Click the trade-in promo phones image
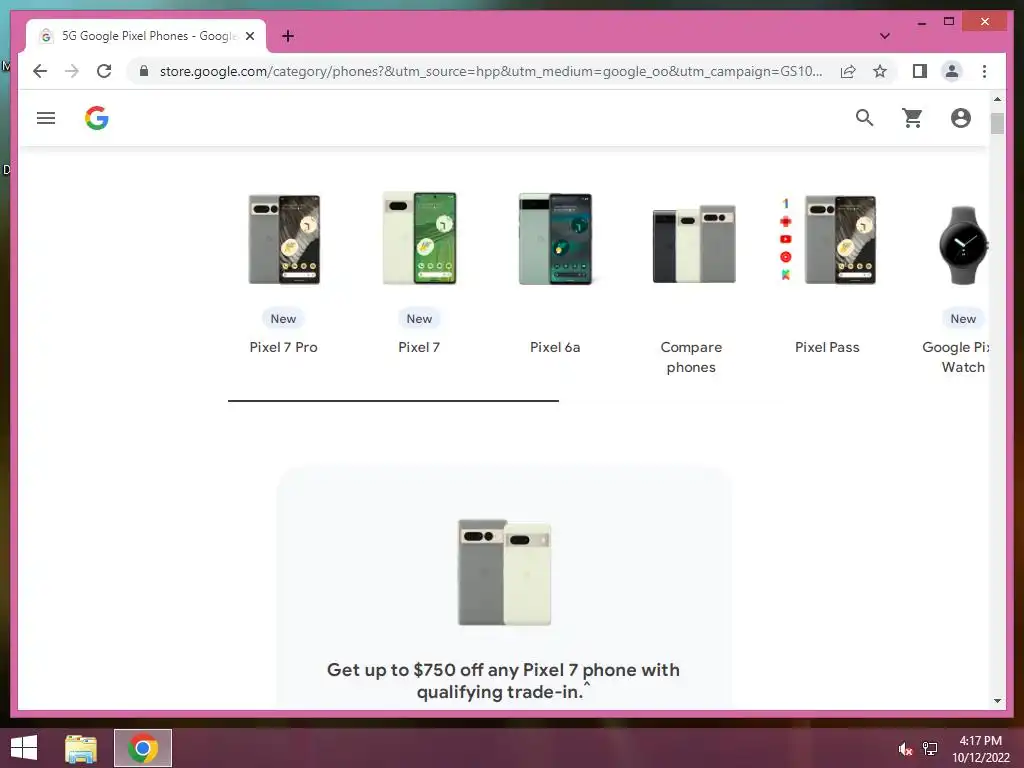 504,572
